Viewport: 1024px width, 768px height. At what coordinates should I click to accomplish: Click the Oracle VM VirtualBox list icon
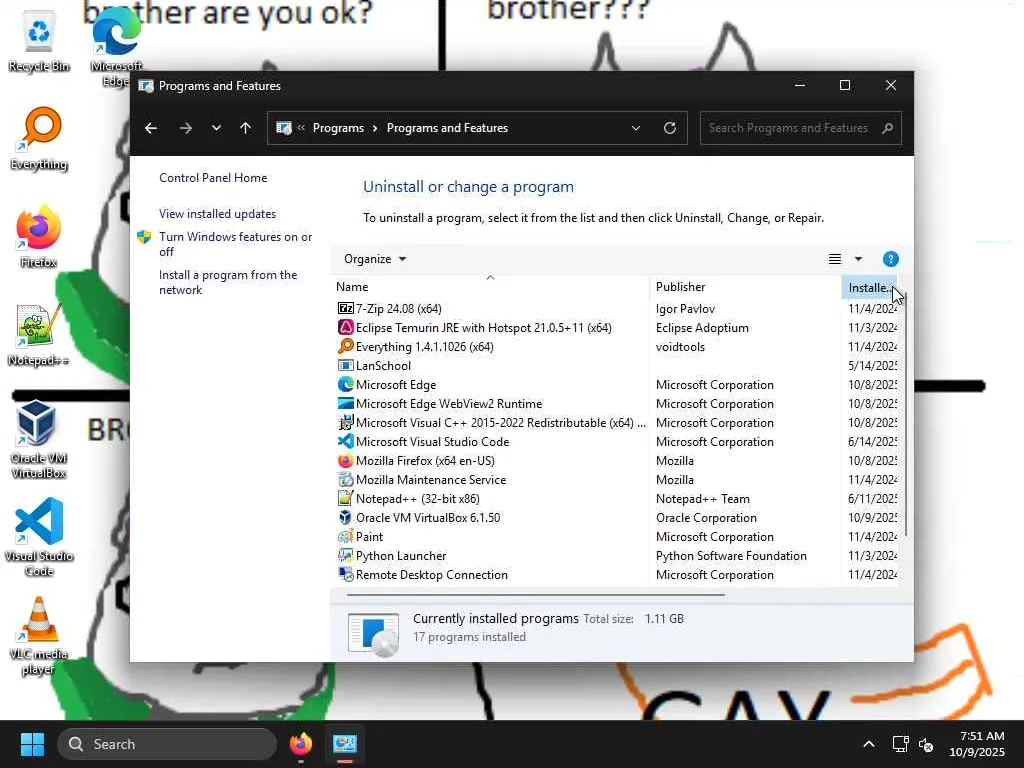click(345, 517)
